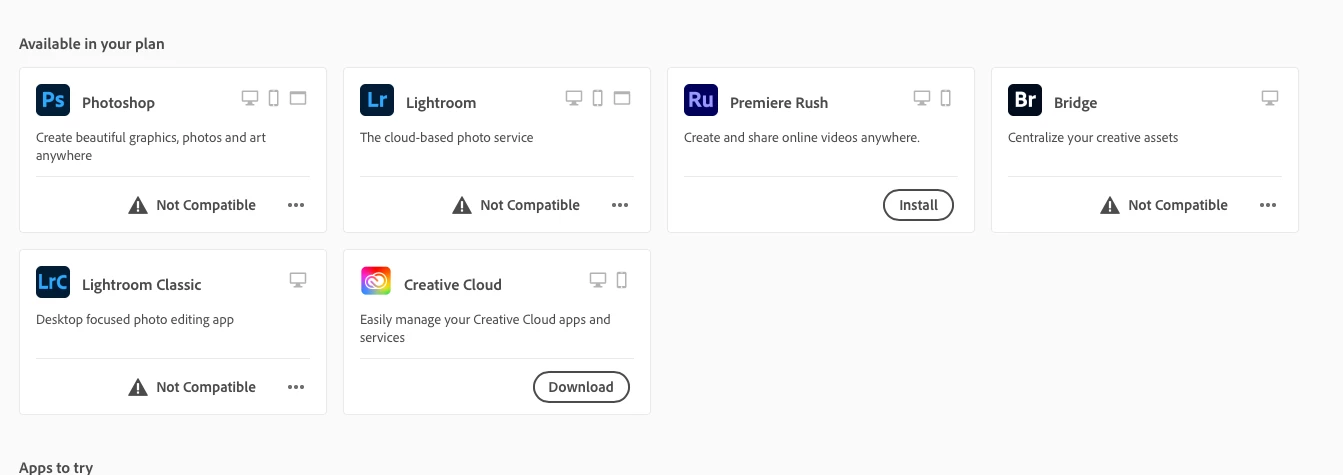Open Lightroom Classic's three-dot more options menu
Screen dimensions: 1343x475
point(296,387)
